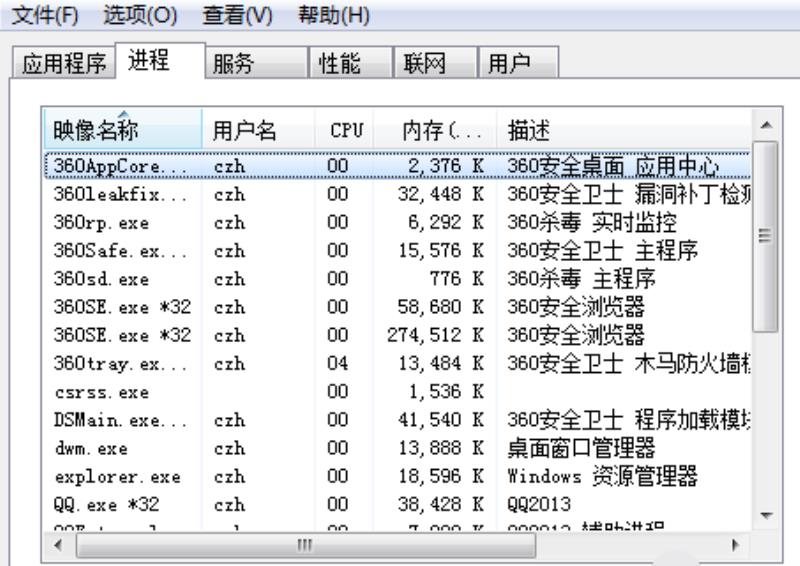Click the 38,428 K memory value
The width and height of the screenshot is (800, 566).
[441, 504]
